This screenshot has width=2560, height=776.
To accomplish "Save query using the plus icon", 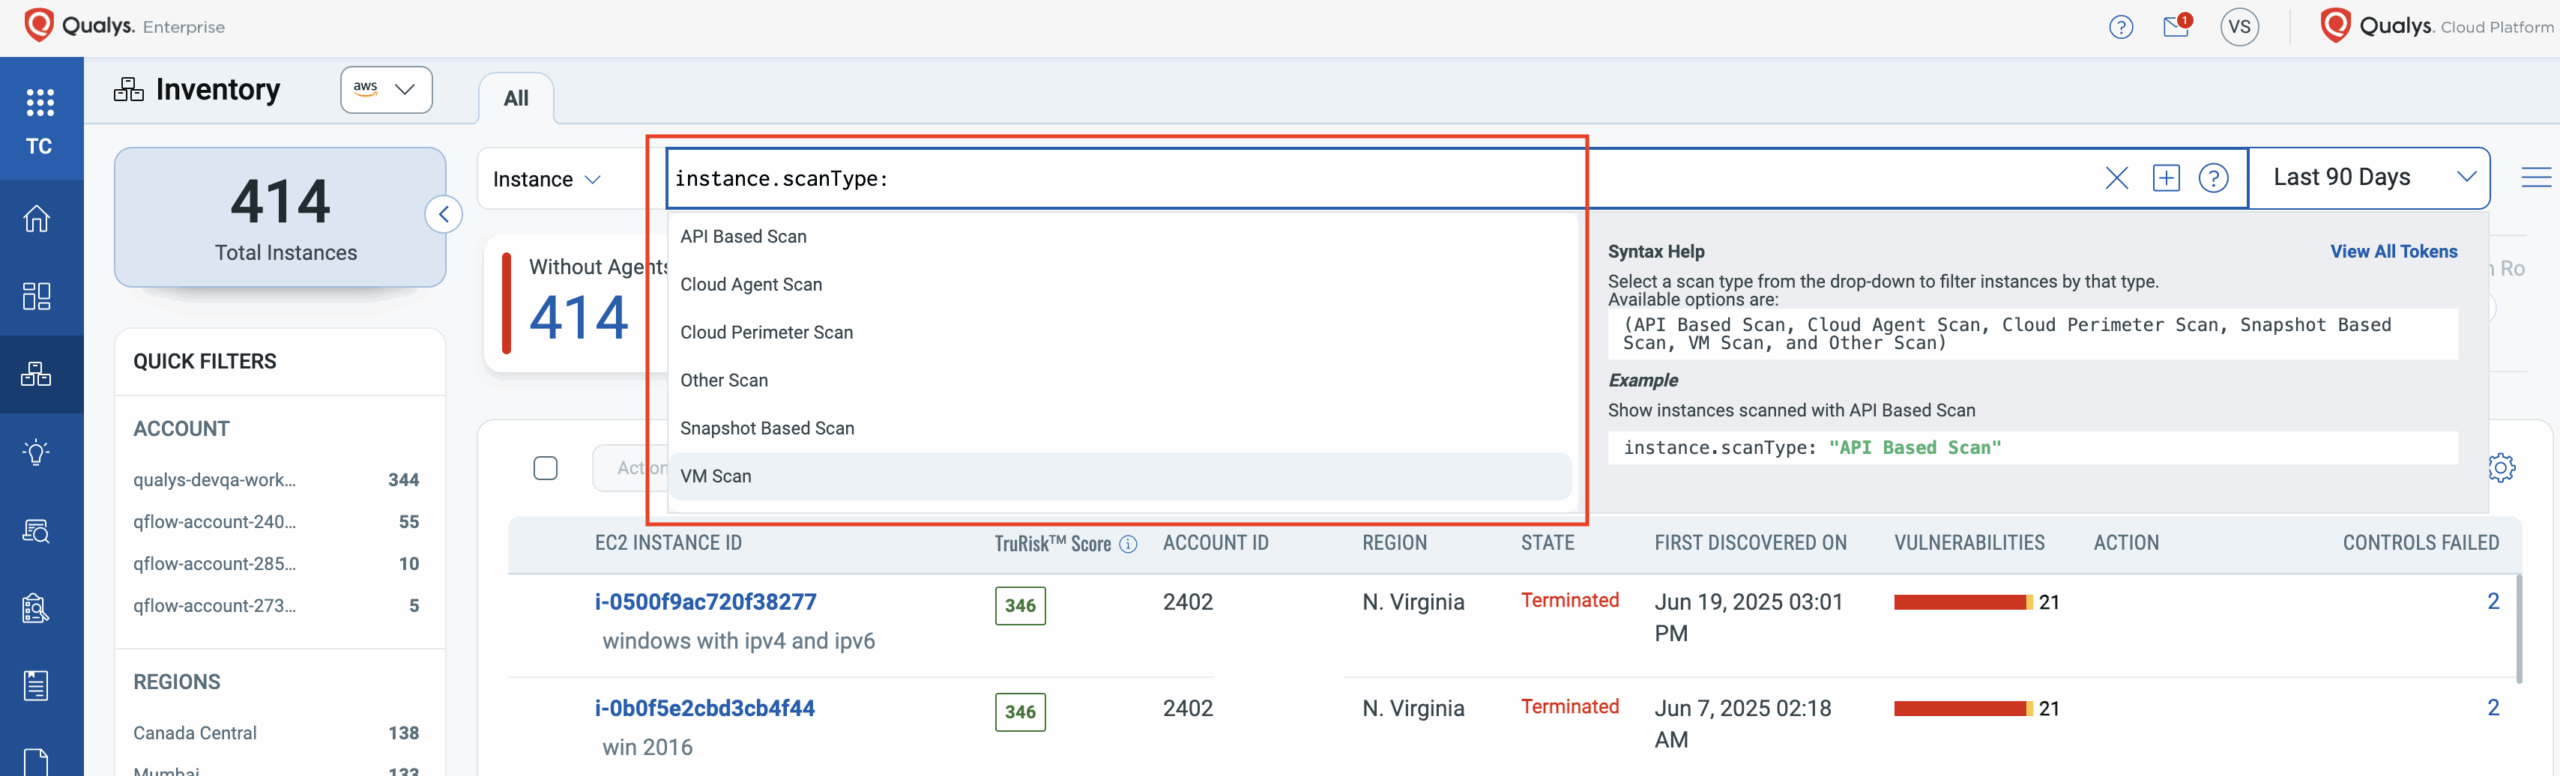I will coord(2166,179).
